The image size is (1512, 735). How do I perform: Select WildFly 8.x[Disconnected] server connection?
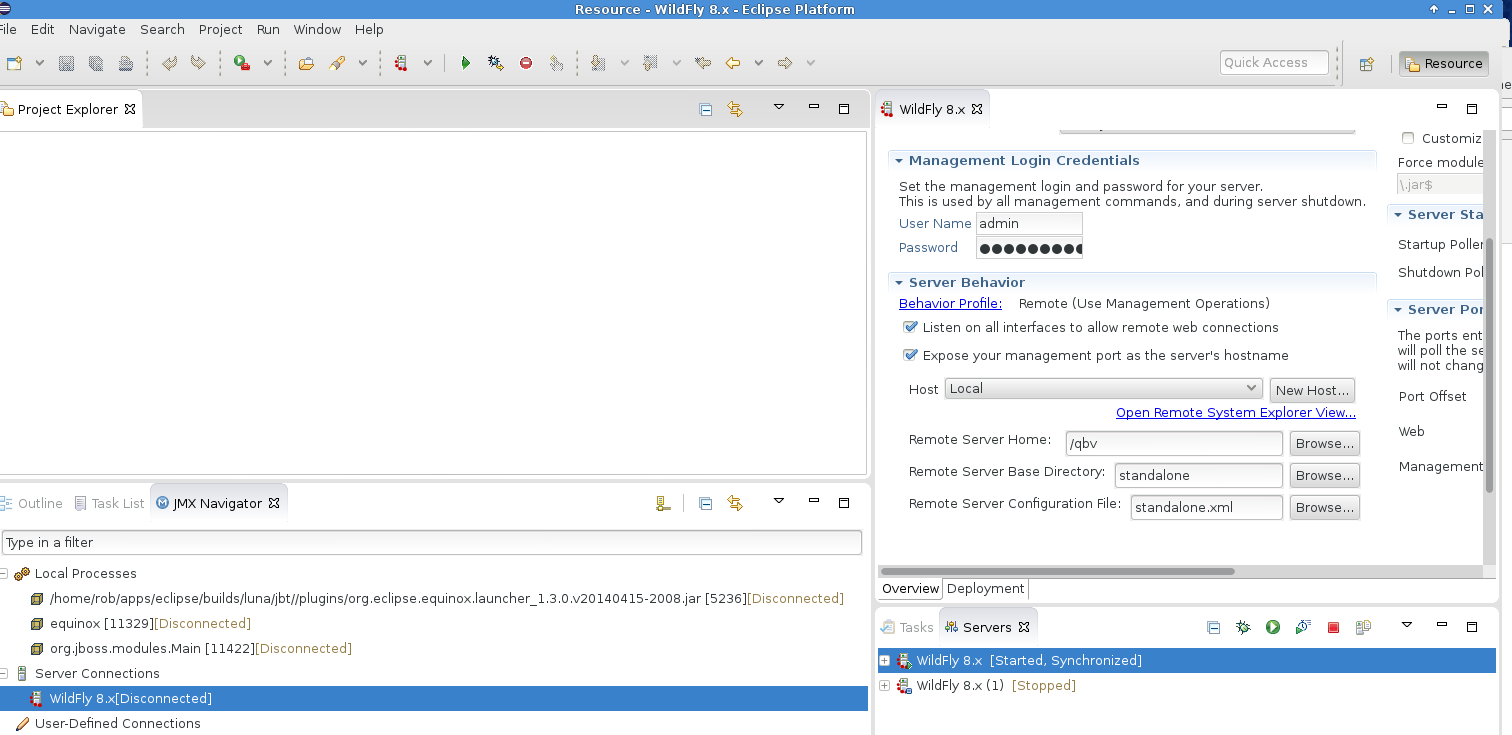(434, 699)
